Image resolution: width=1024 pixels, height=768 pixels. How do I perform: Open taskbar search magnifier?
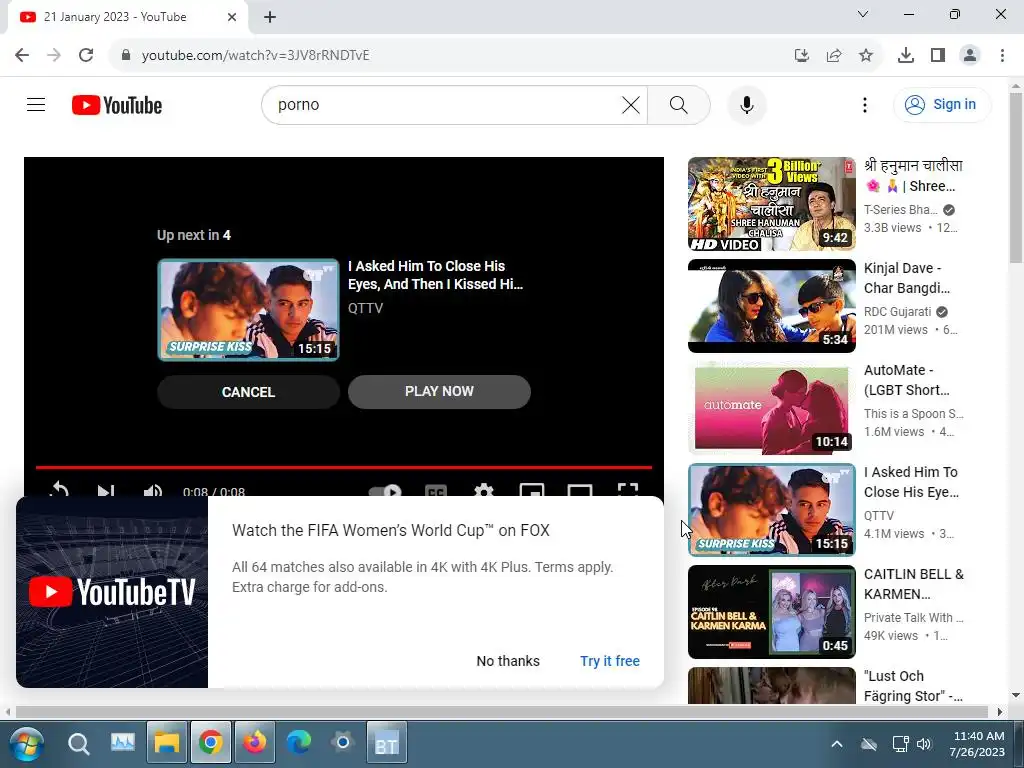78,743
